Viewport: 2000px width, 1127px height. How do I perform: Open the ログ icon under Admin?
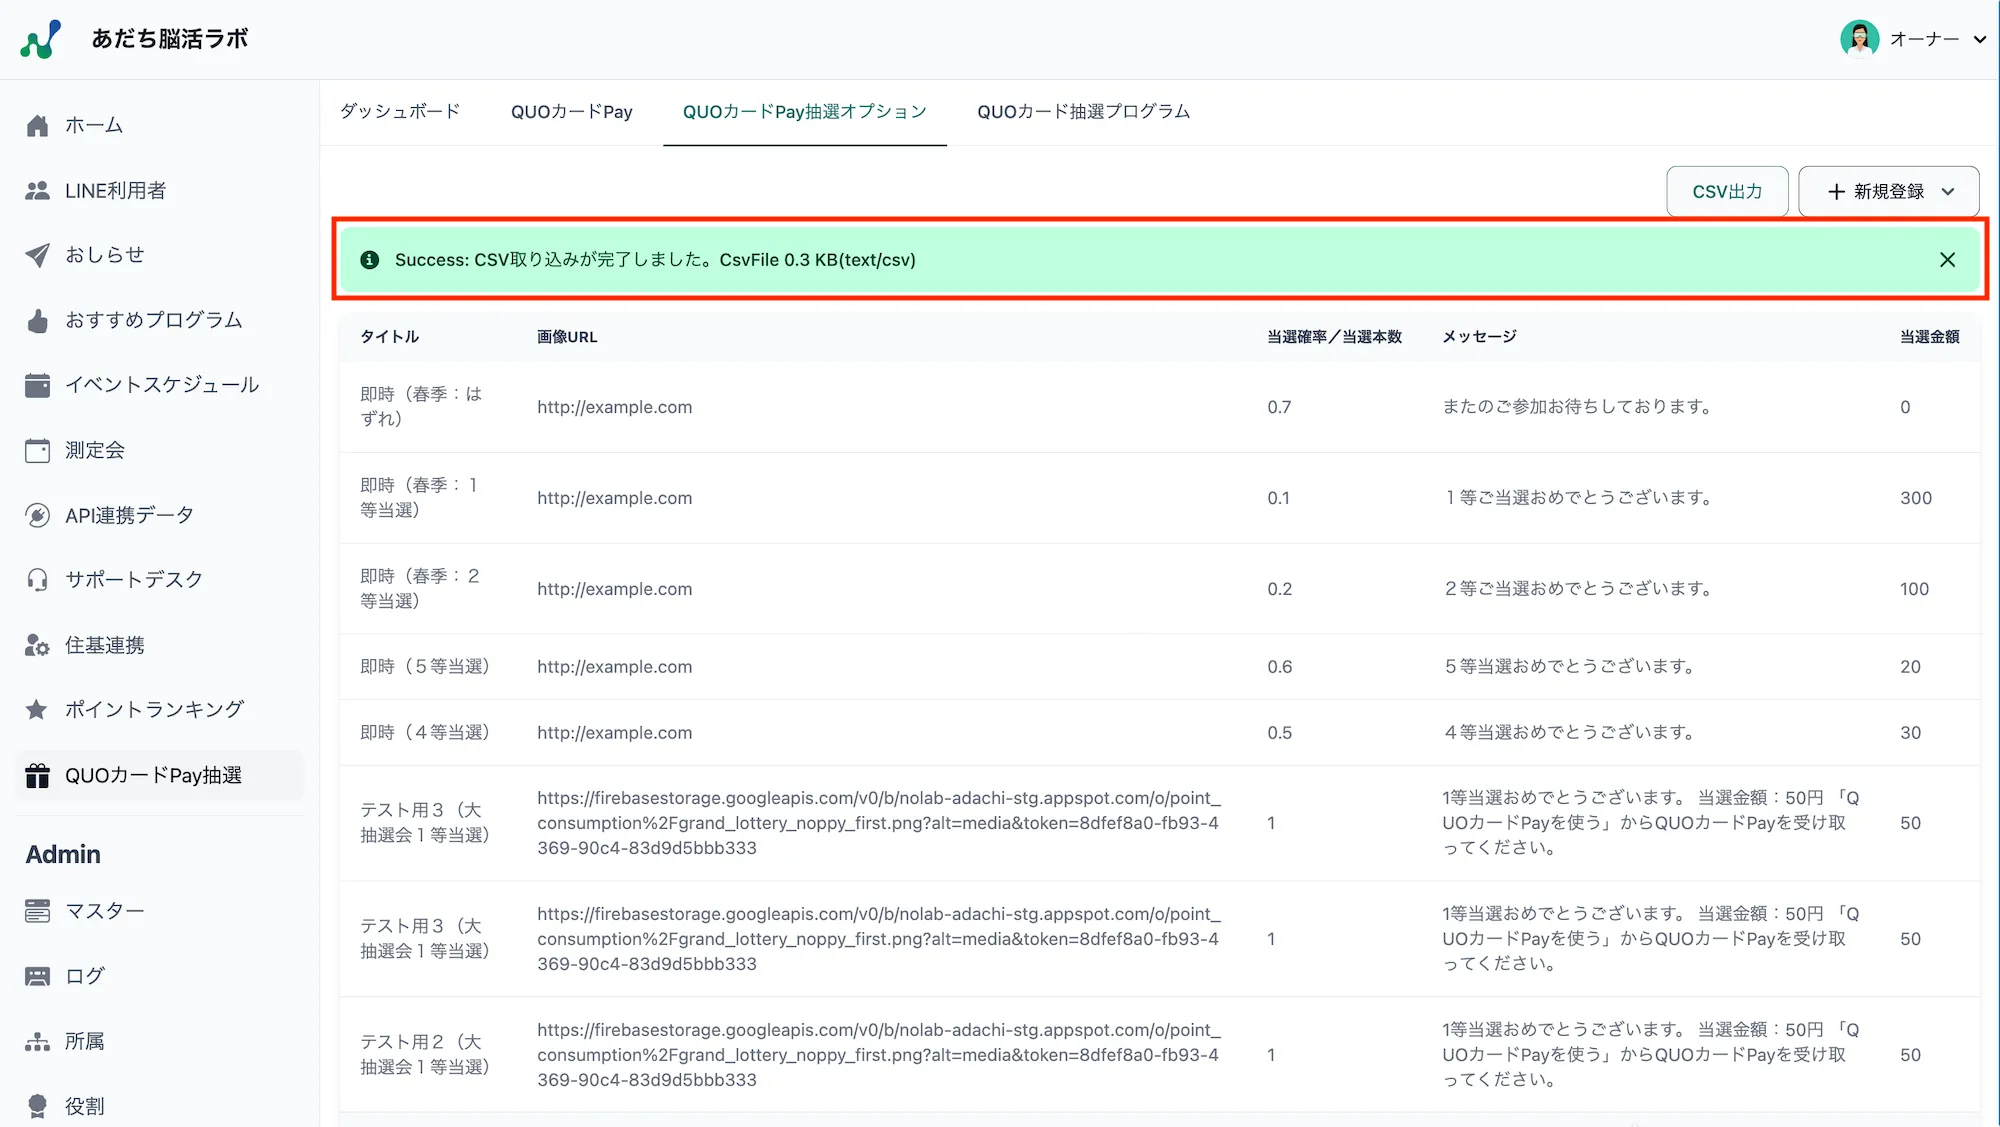[x=37, y=976]
